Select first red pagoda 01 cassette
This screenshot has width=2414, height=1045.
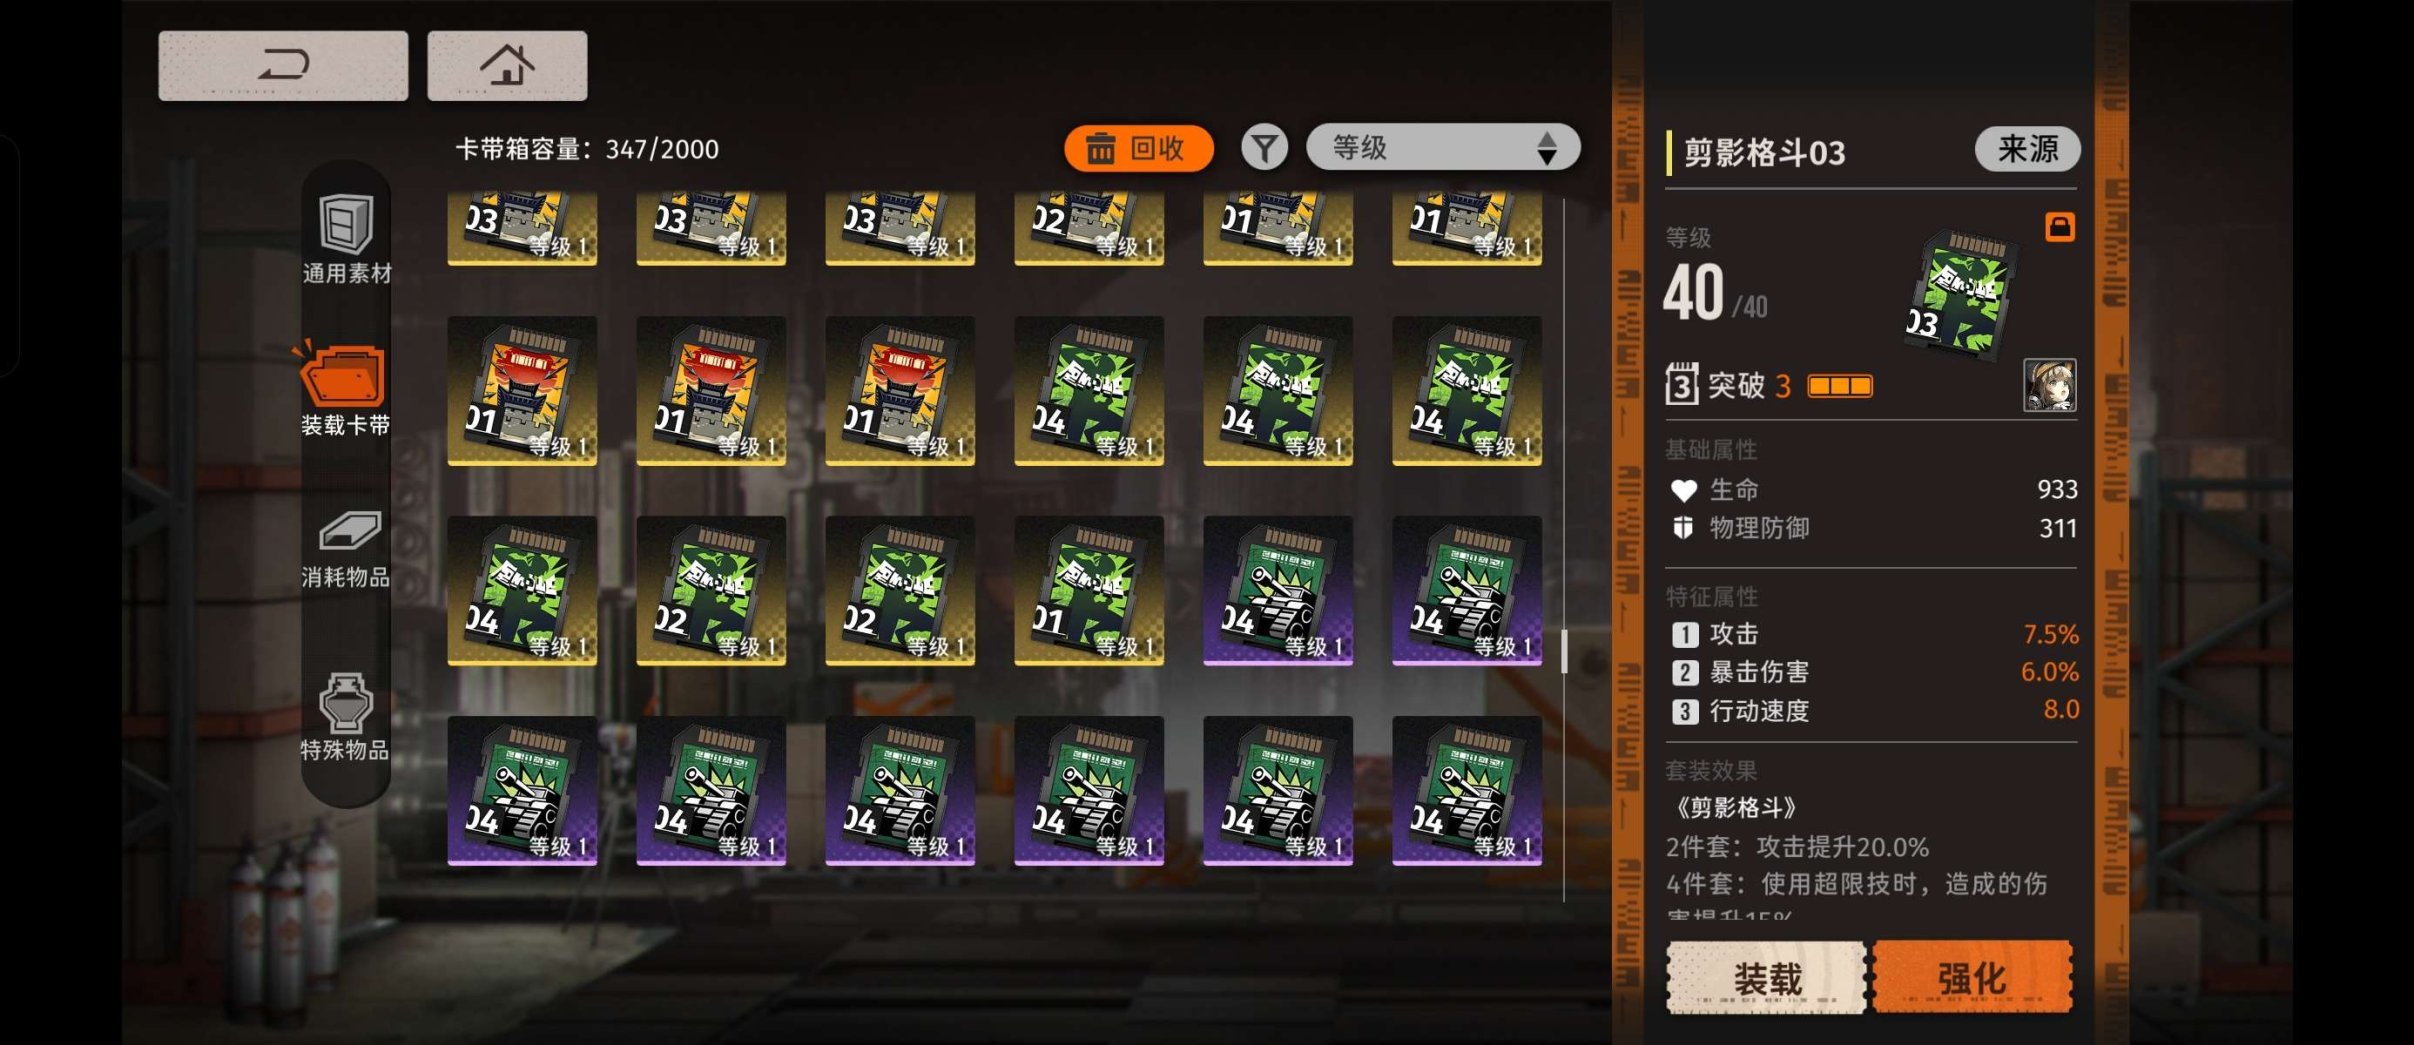522,391
